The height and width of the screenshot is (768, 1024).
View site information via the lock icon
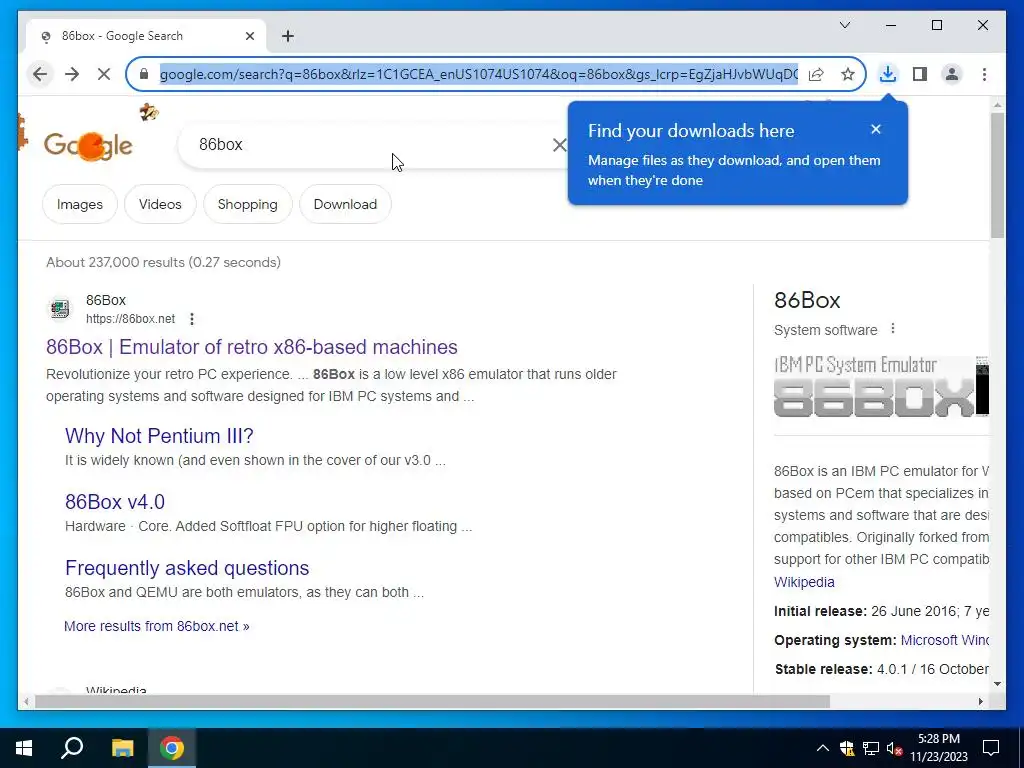click(x=144, y=74)
